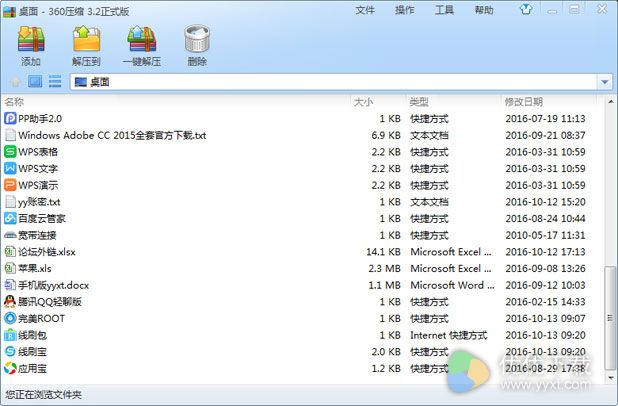618x406 pixels.
Task: Go up one folder level arrow
Action: tap(15, 82)
